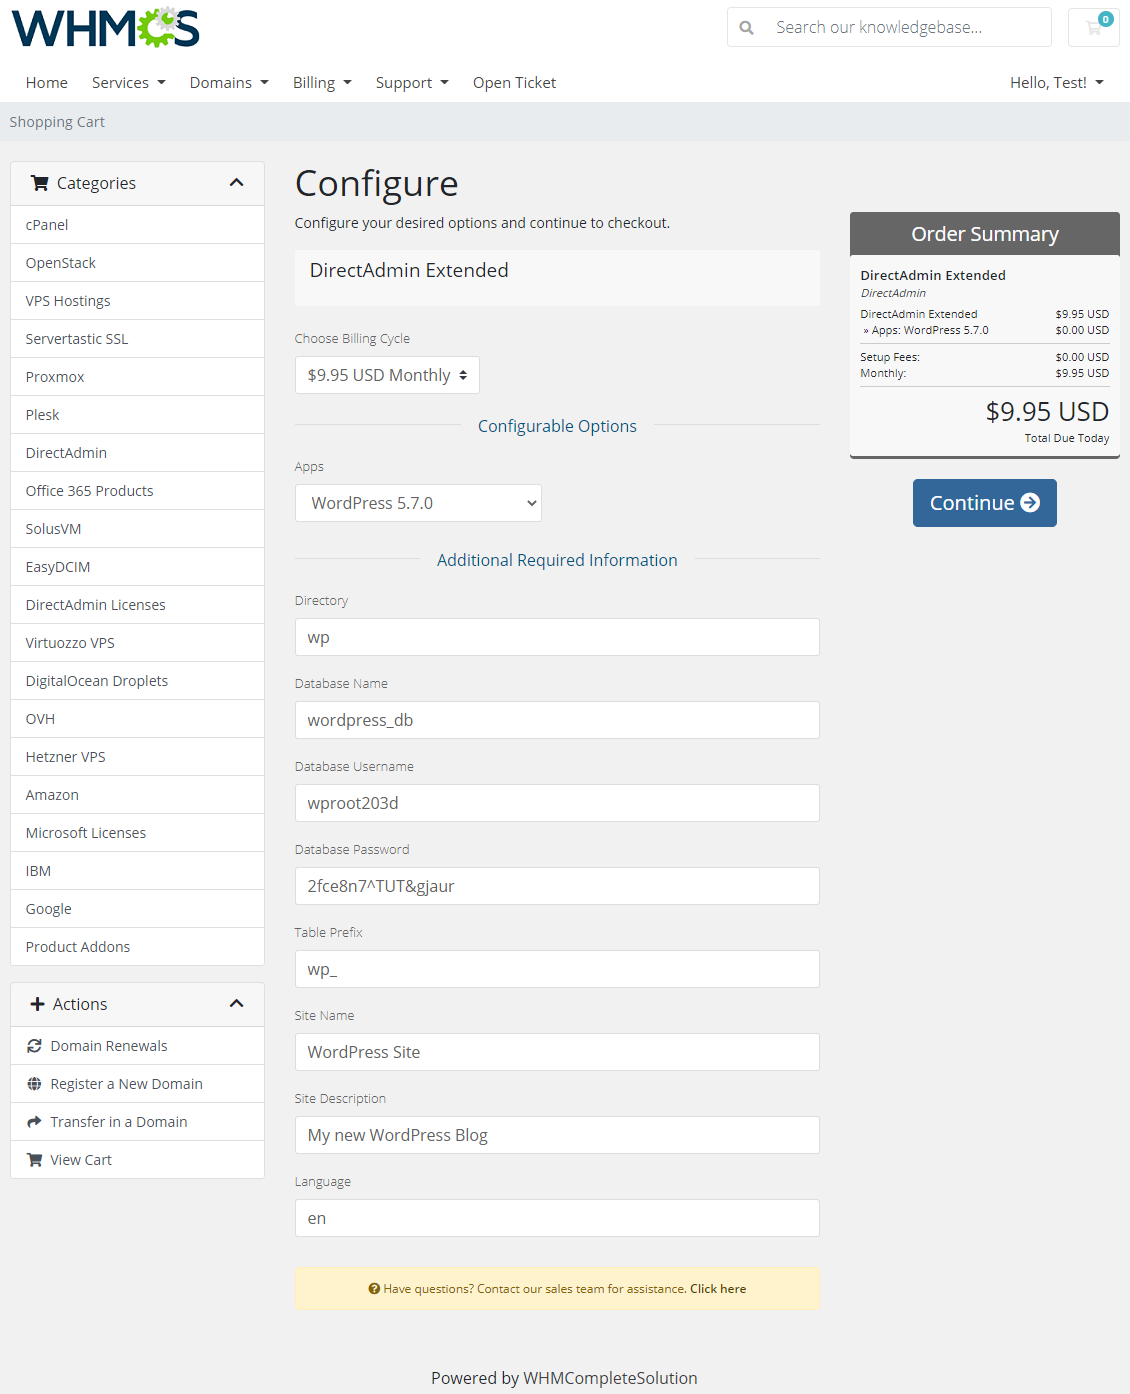This screenshot has height=1394, width=1130.
Task: Click the Continue button
Action: tap(984, 503)
